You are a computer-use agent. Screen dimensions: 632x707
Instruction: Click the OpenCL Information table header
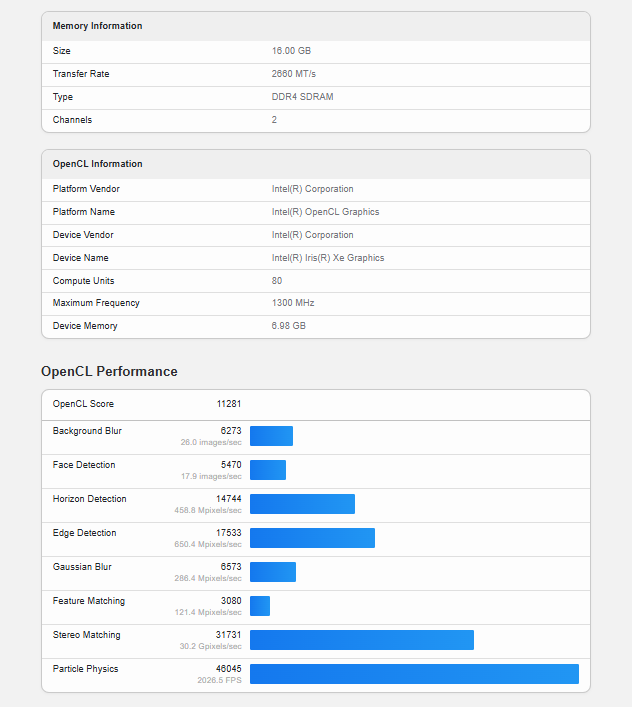[x=98, y=164]
